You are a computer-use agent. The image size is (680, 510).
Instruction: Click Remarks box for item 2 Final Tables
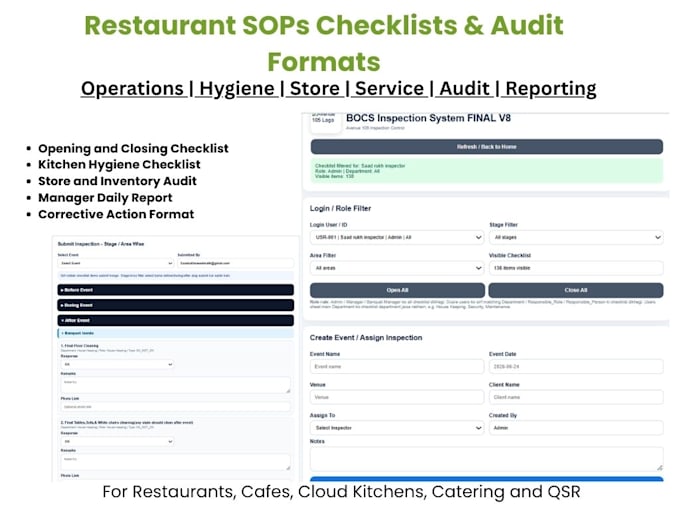click(x=176, y=462)
